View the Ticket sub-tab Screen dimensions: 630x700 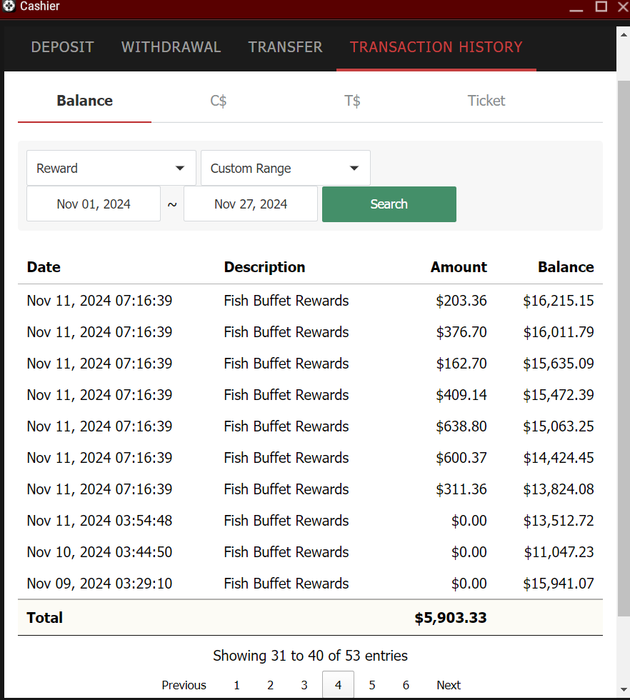486,101
